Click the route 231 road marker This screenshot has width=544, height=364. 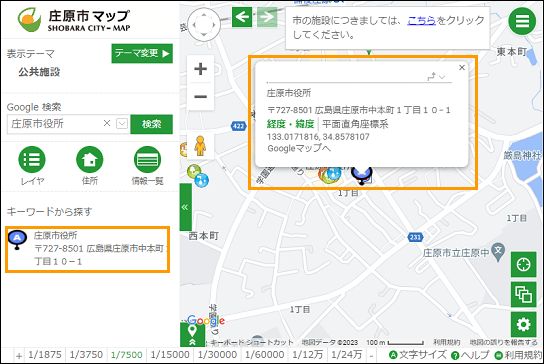click(415, 237)
